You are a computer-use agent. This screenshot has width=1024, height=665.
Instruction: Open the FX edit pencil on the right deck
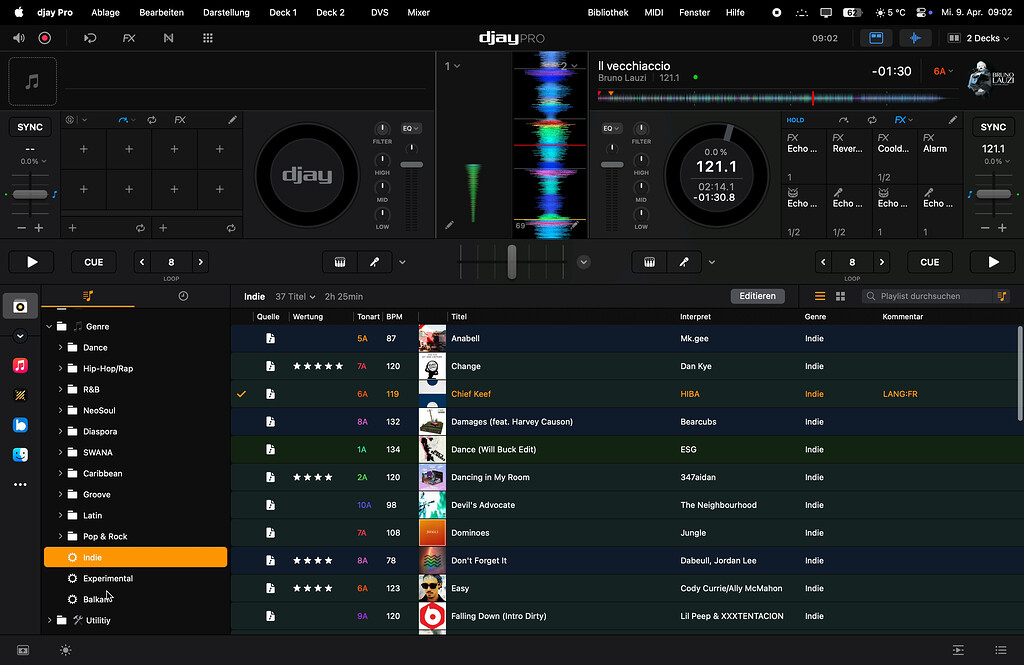[954, 120]
